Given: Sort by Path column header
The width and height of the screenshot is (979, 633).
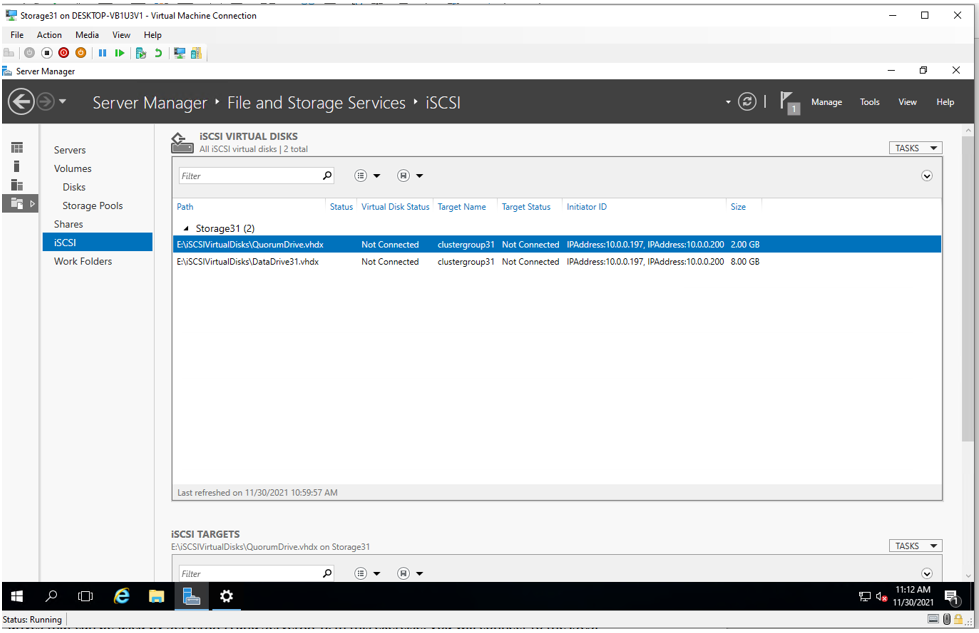Looking at the screenshot, I should tap(185, 207).
